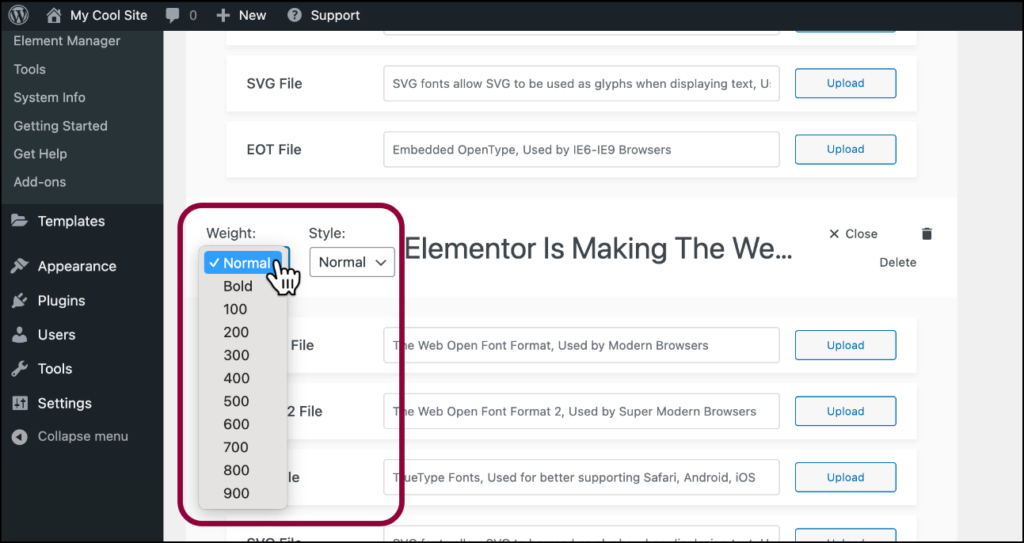Click the WordPress logo icon
This screenshot has height=543, width=1024.
[18, 15]
